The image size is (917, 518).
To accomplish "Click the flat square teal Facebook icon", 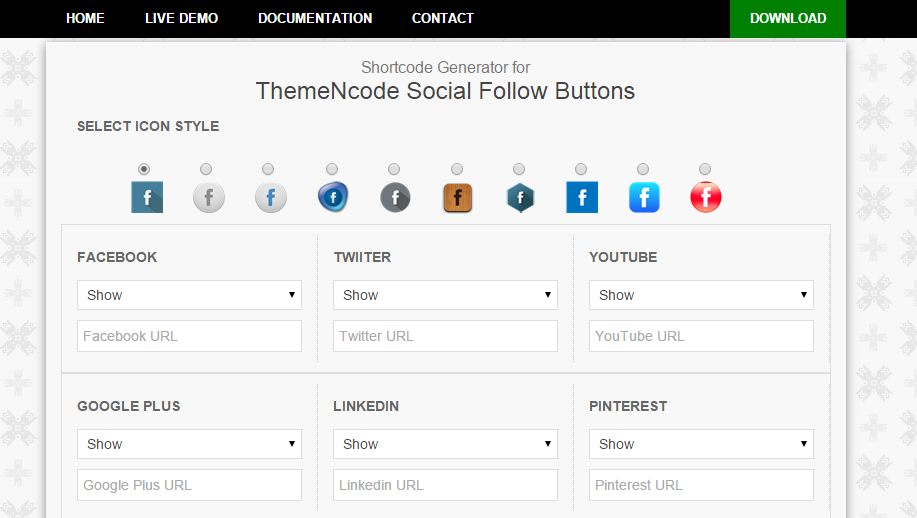I will (147, 197).
